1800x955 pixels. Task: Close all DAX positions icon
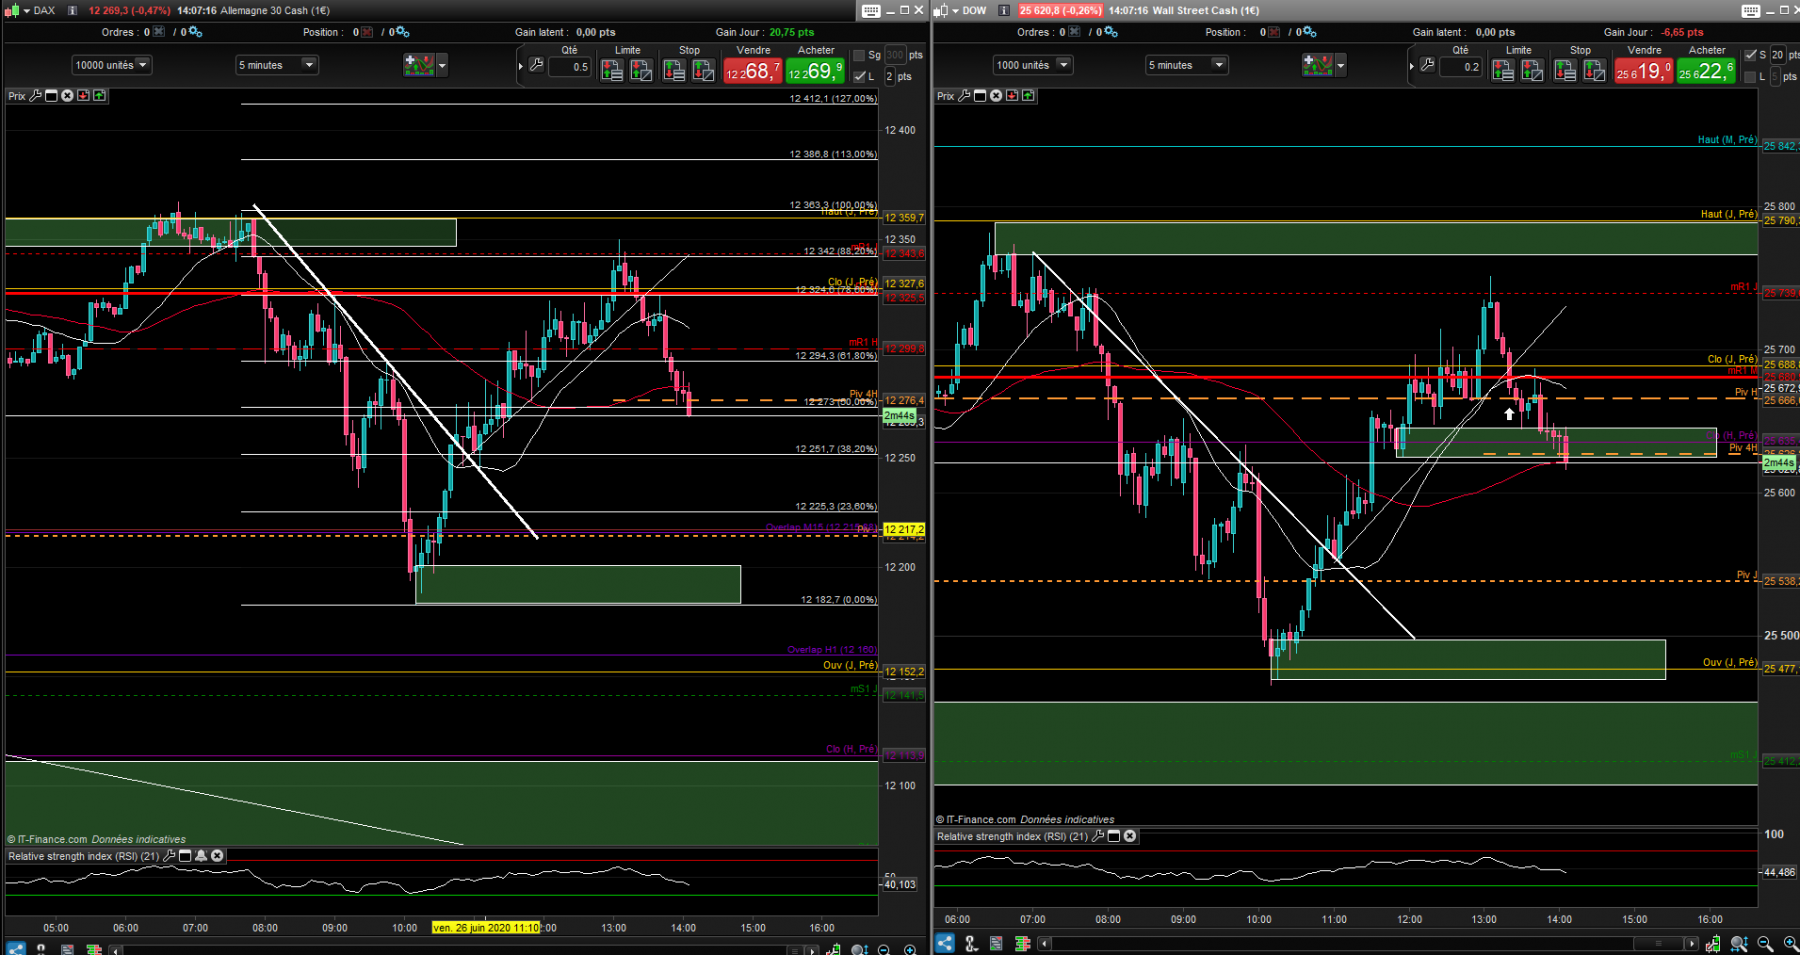[367, 32]
